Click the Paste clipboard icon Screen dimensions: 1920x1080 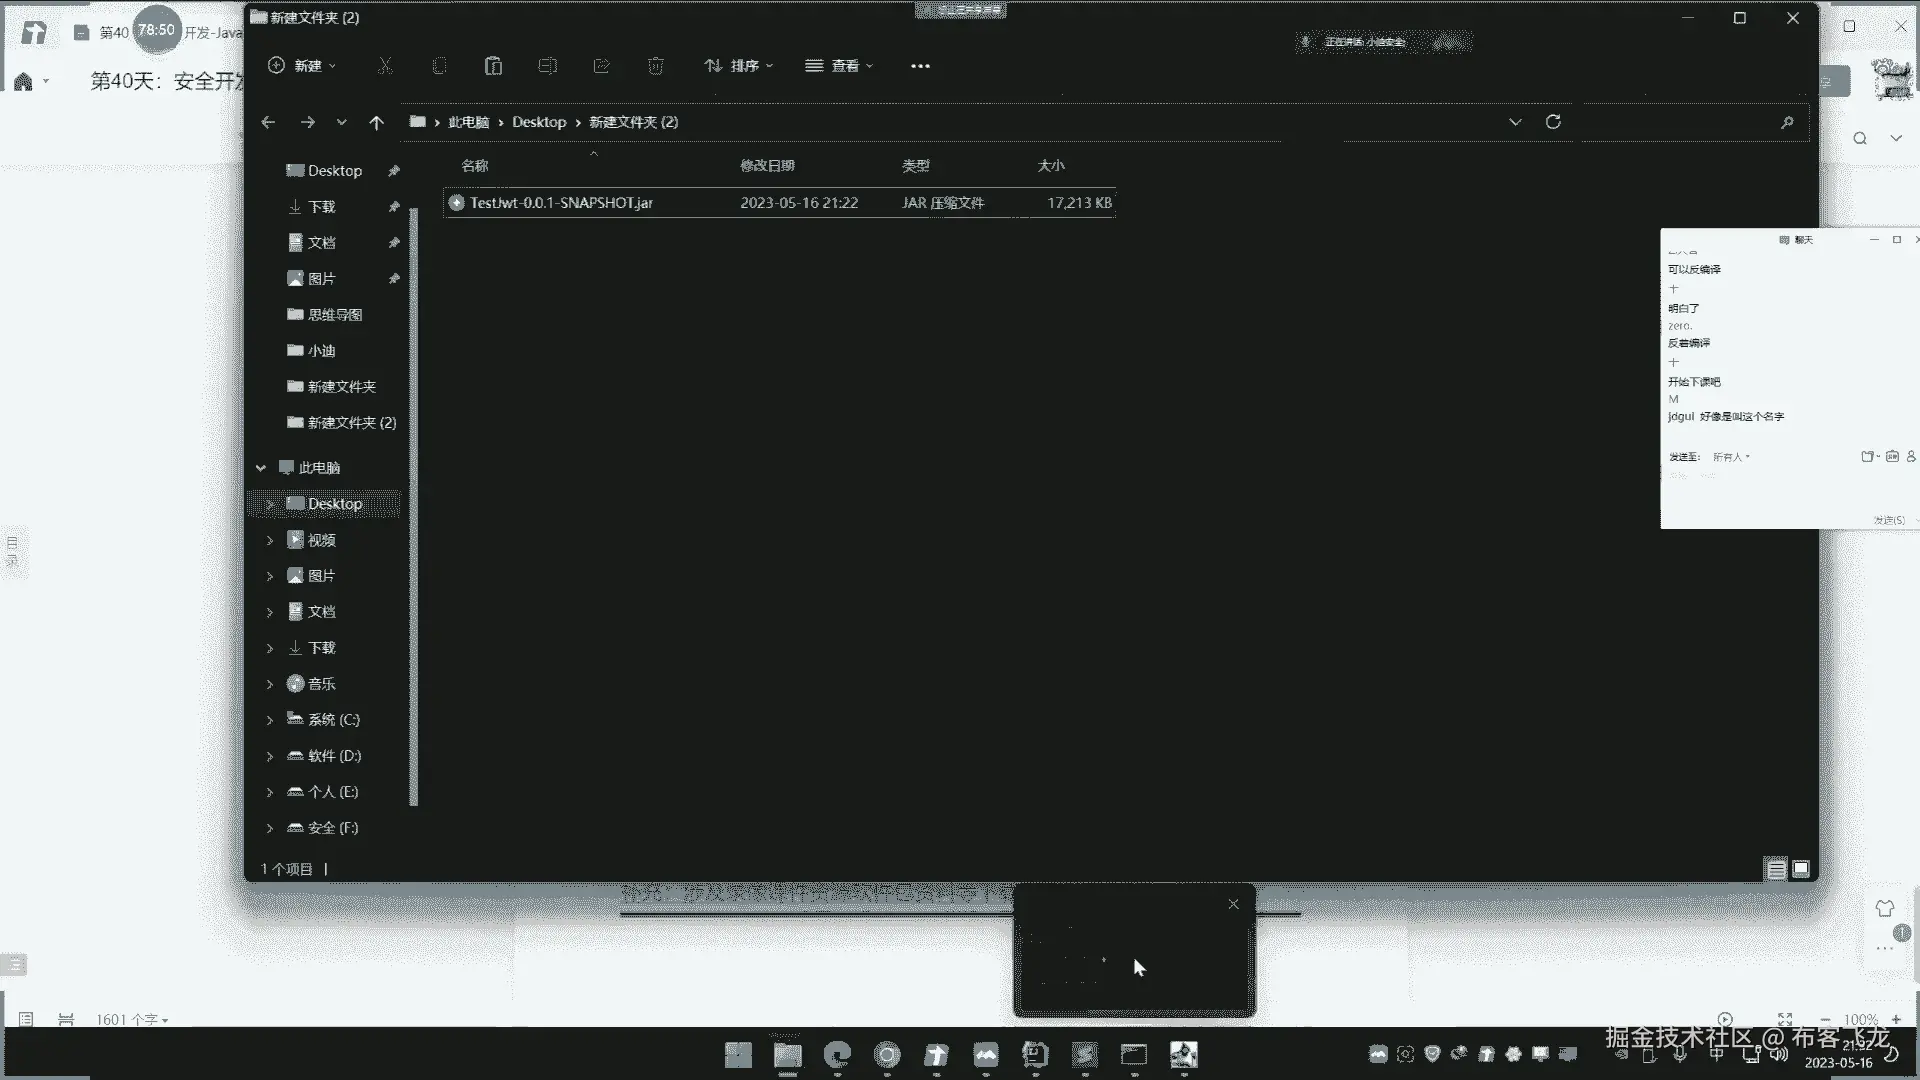click(x=493, y=66)
